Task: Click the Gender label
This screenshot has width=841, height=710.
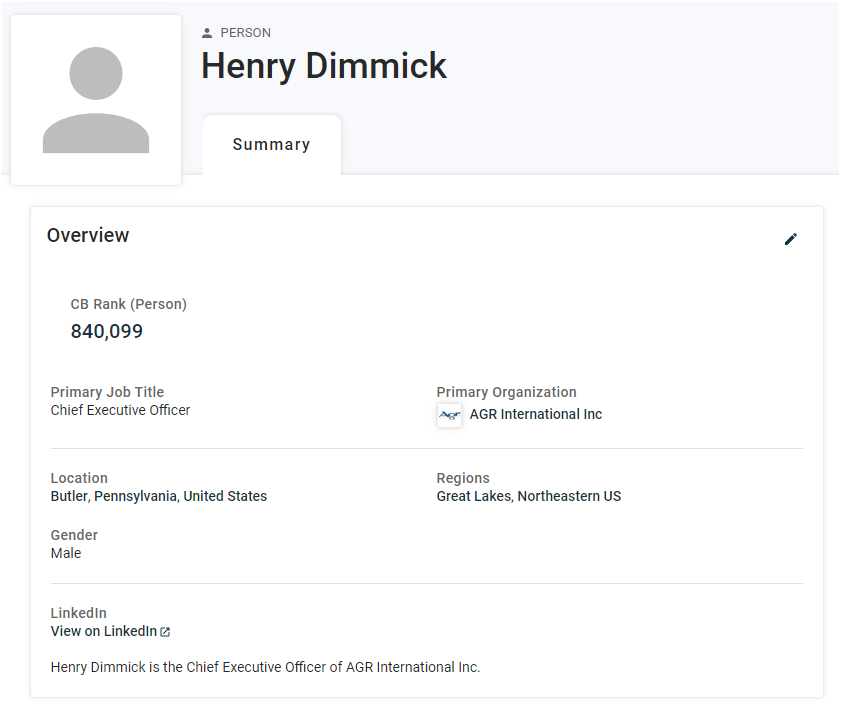Action: click(x=74, y=535)
